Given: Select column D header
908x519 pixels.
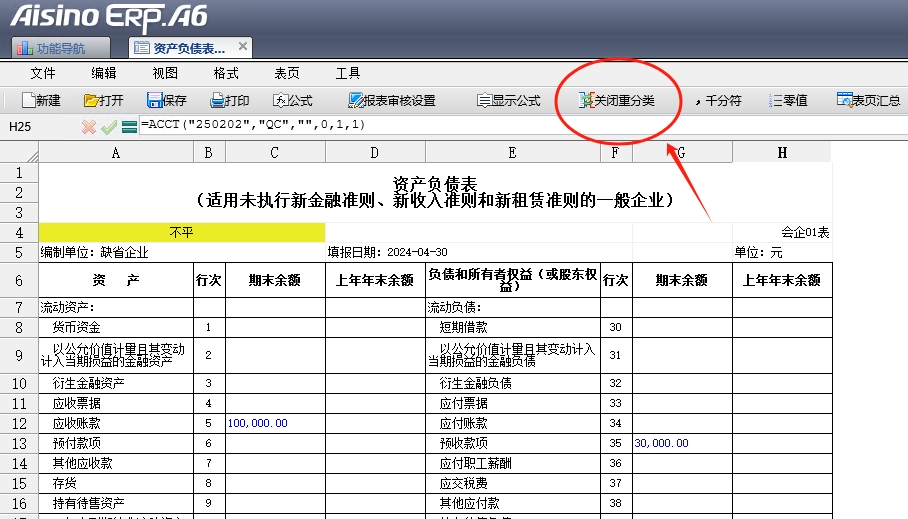Looking at the screenshot, I should coord(375,153).
